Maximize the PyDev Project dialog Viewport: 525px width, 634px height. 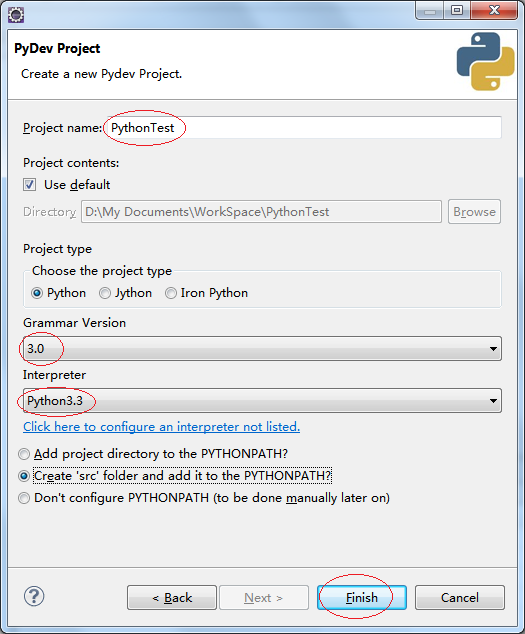pyautogui.click(x=457, y=11)
